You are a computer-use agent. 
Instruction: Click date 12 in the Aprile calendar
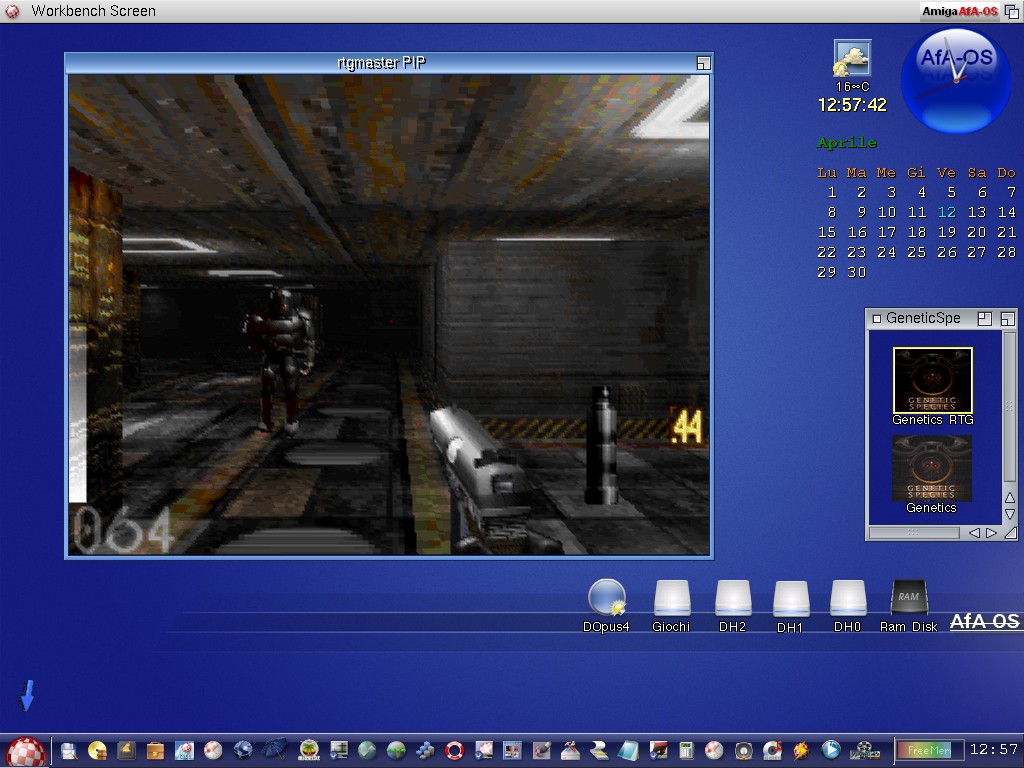point(946,212)
